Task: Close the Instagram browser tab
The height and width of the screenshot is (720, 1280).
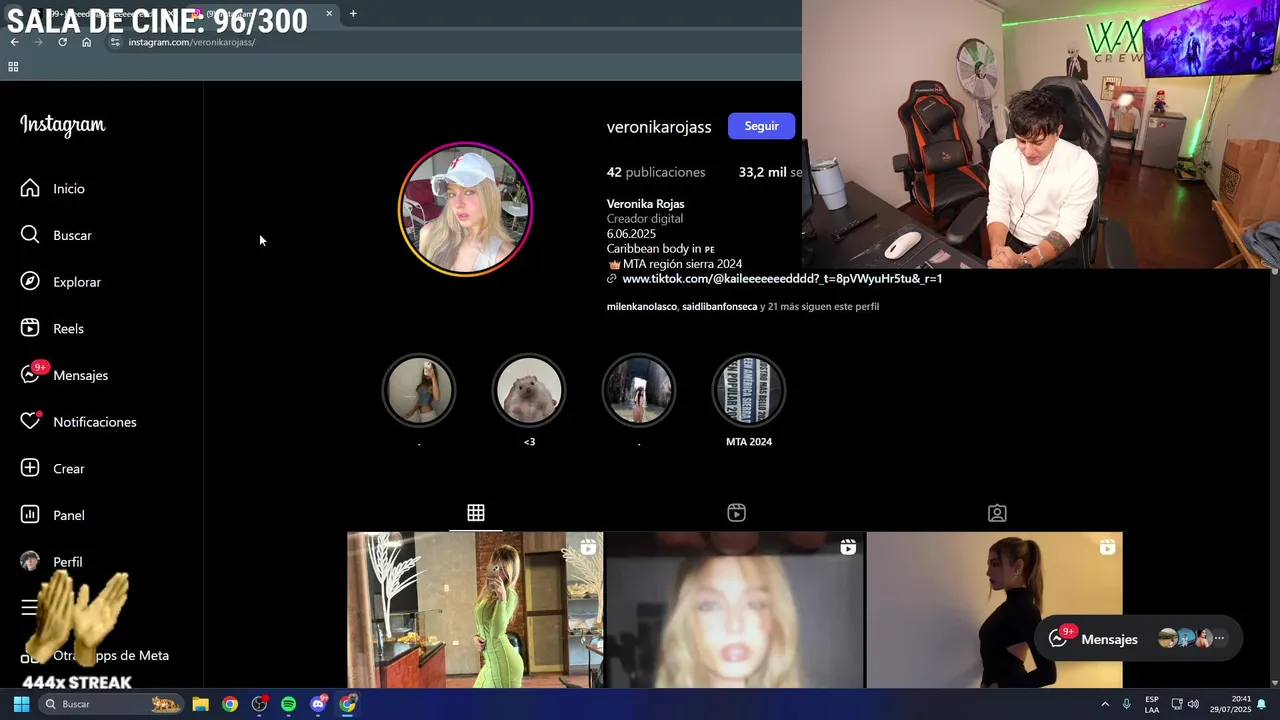Action: [x=329, y=13]
